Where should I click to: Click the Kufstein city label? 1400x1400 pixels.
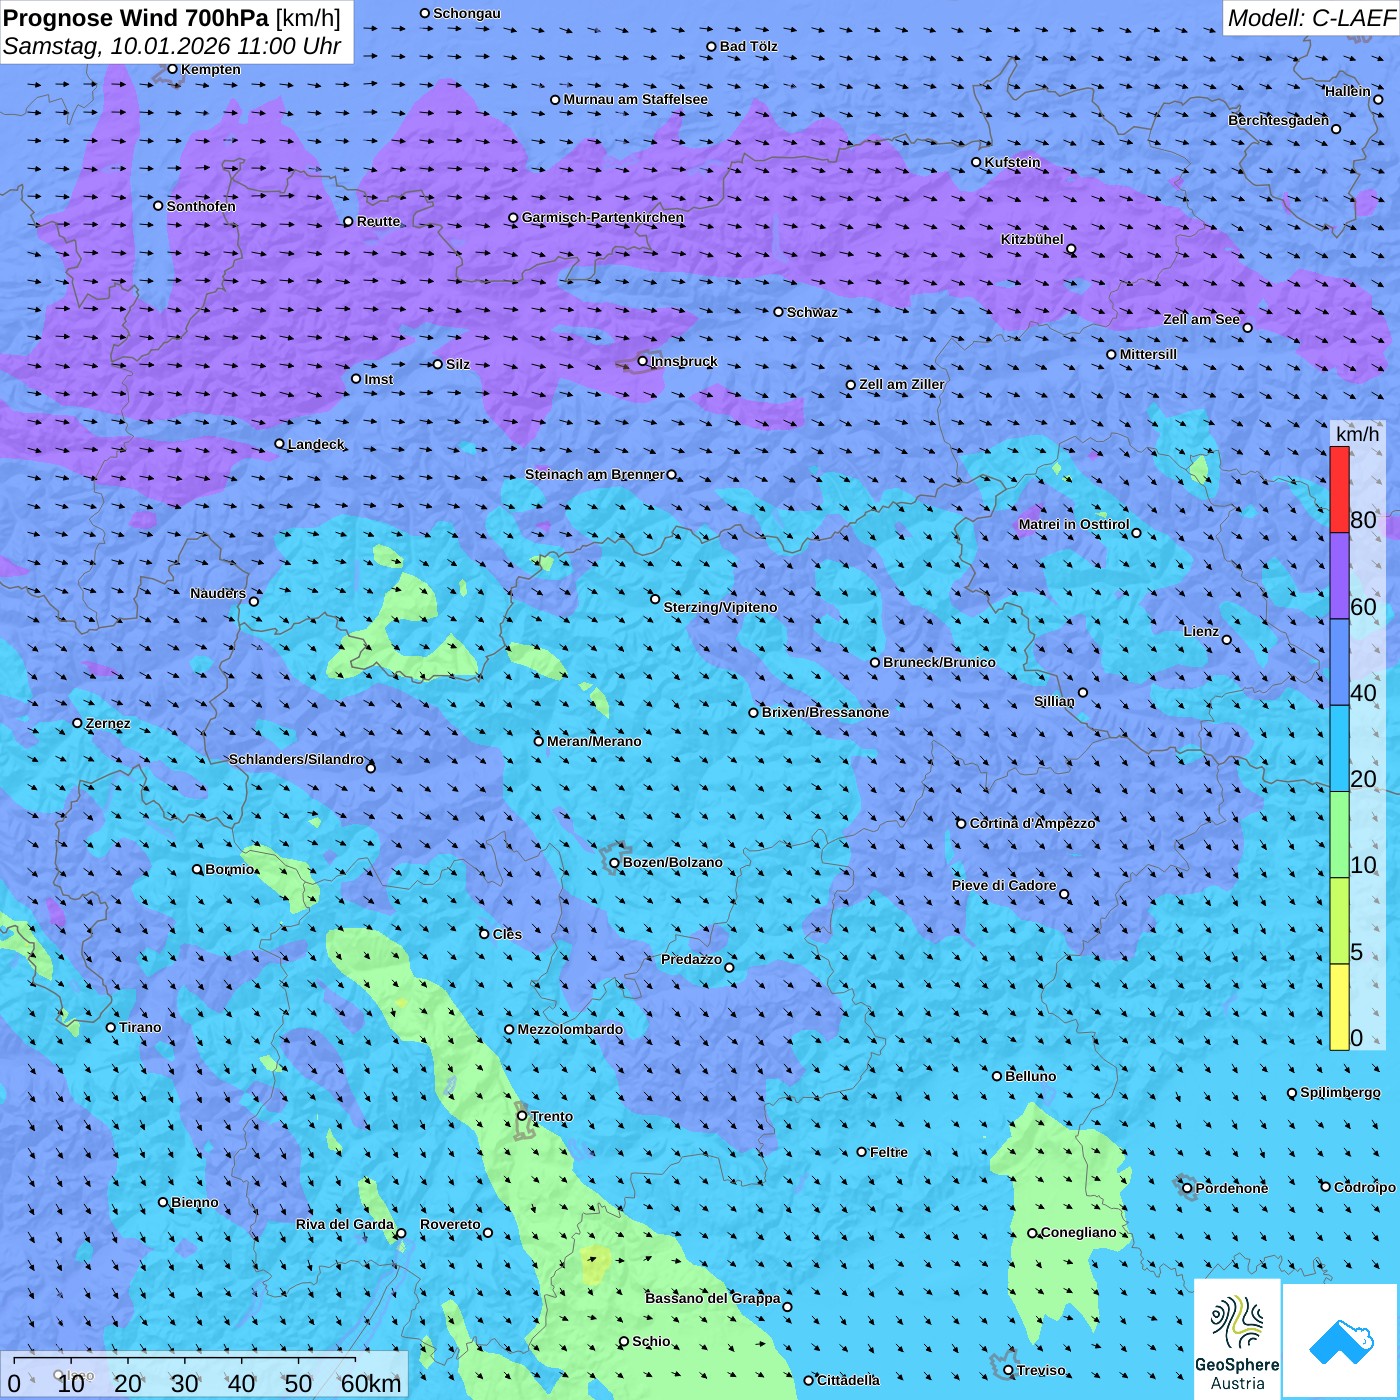1012,162
